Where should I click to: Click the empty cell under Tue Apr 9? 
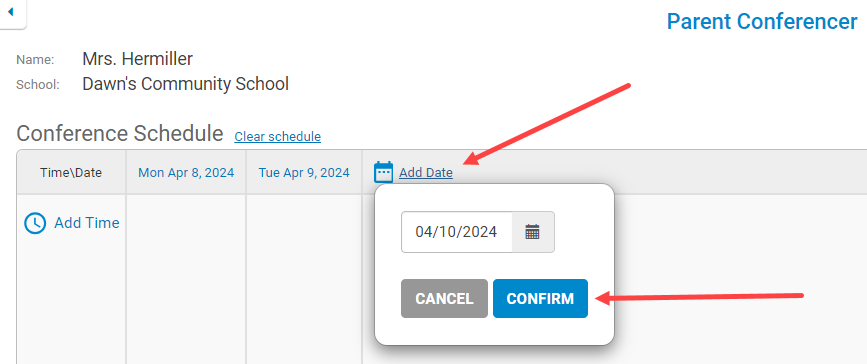[304, 279]
